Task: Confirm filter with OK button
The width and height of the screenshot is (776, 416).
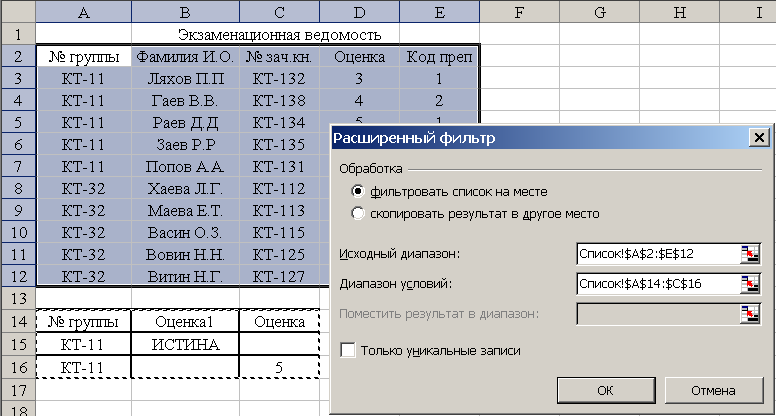Action: pos(606,390)
